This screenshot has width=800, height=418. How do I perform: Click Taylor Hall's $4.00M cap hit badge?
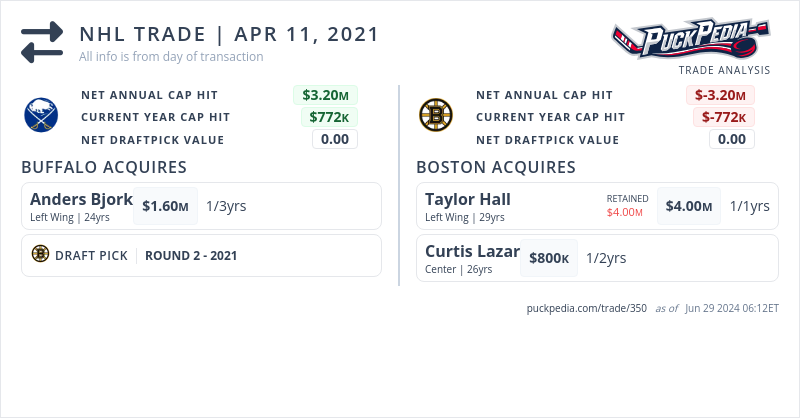click(x=689, y=206)
